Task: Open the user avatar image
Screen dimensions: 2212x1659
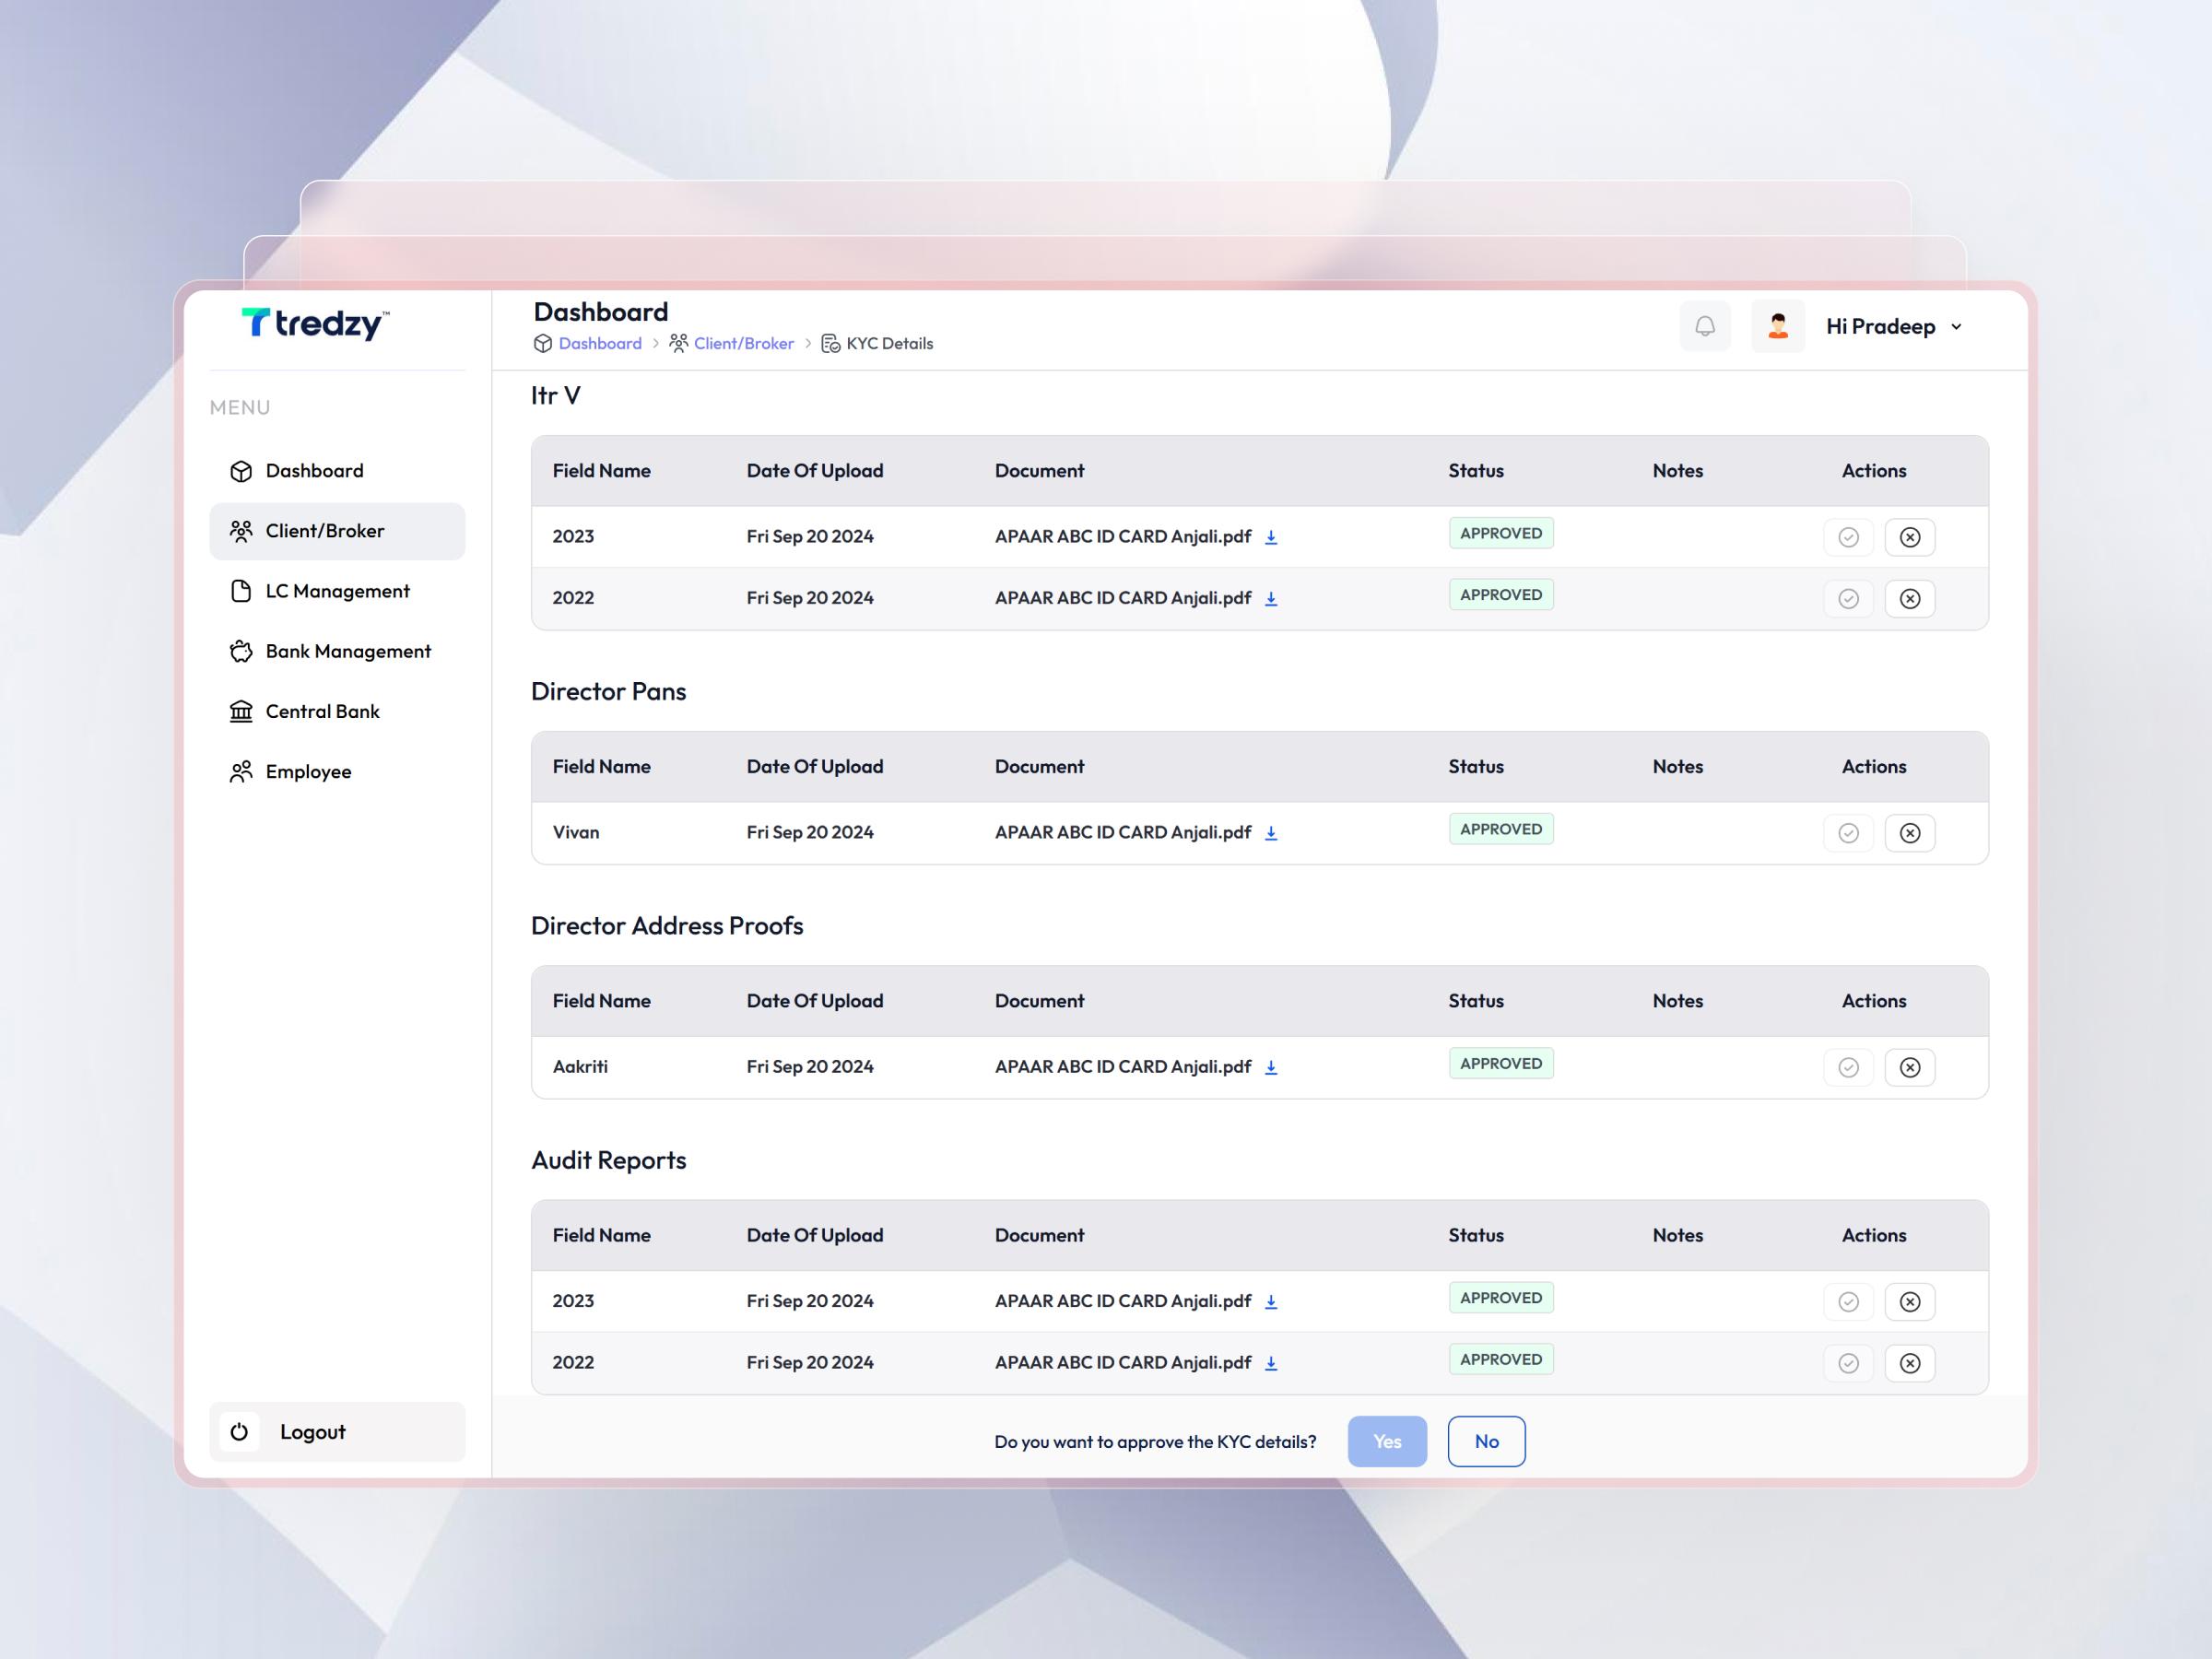Action: click(1778, 326)
